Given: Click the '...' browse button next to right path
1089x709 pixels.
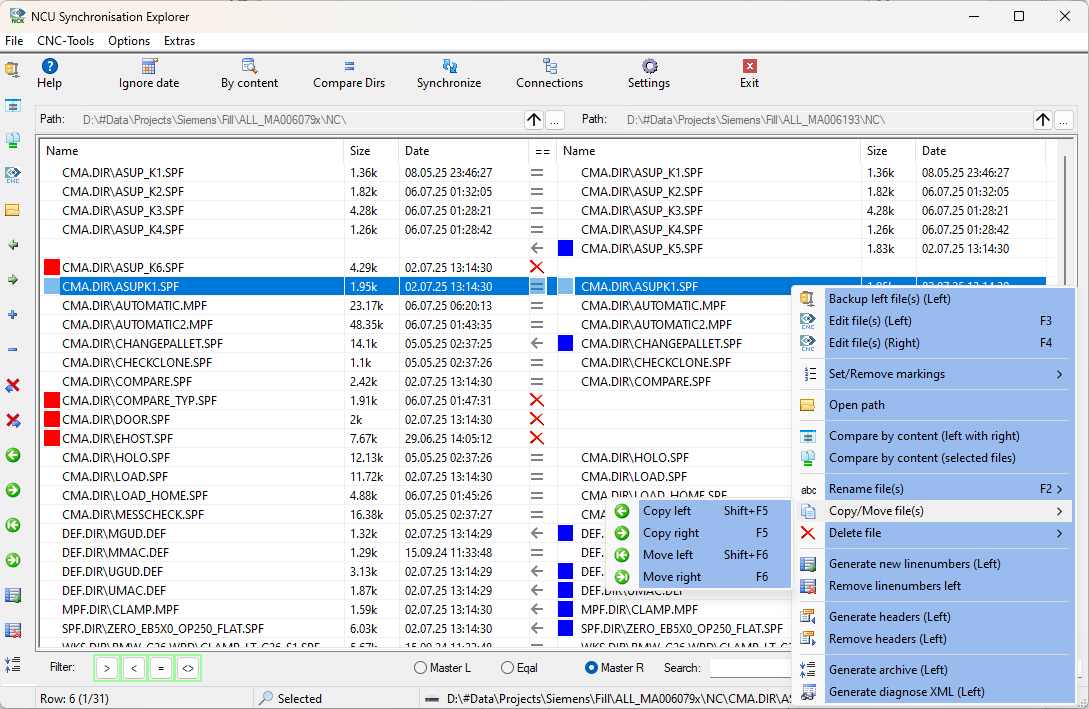Looking at the screenshot, I should [x=1062, y=119].
